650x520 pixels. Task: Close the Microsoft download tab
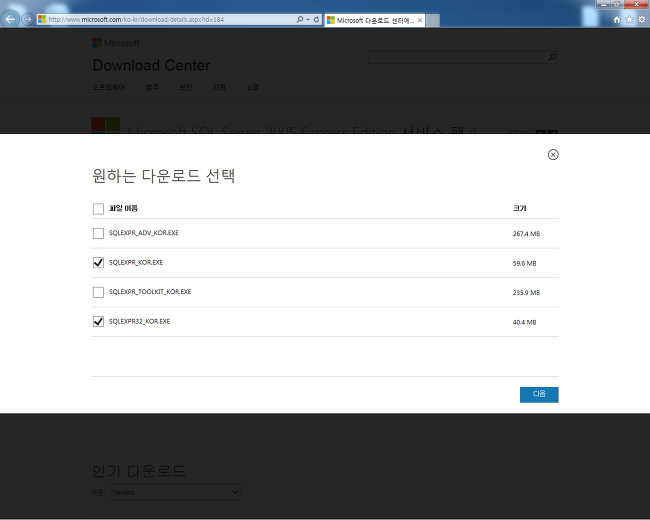point(420,20)
